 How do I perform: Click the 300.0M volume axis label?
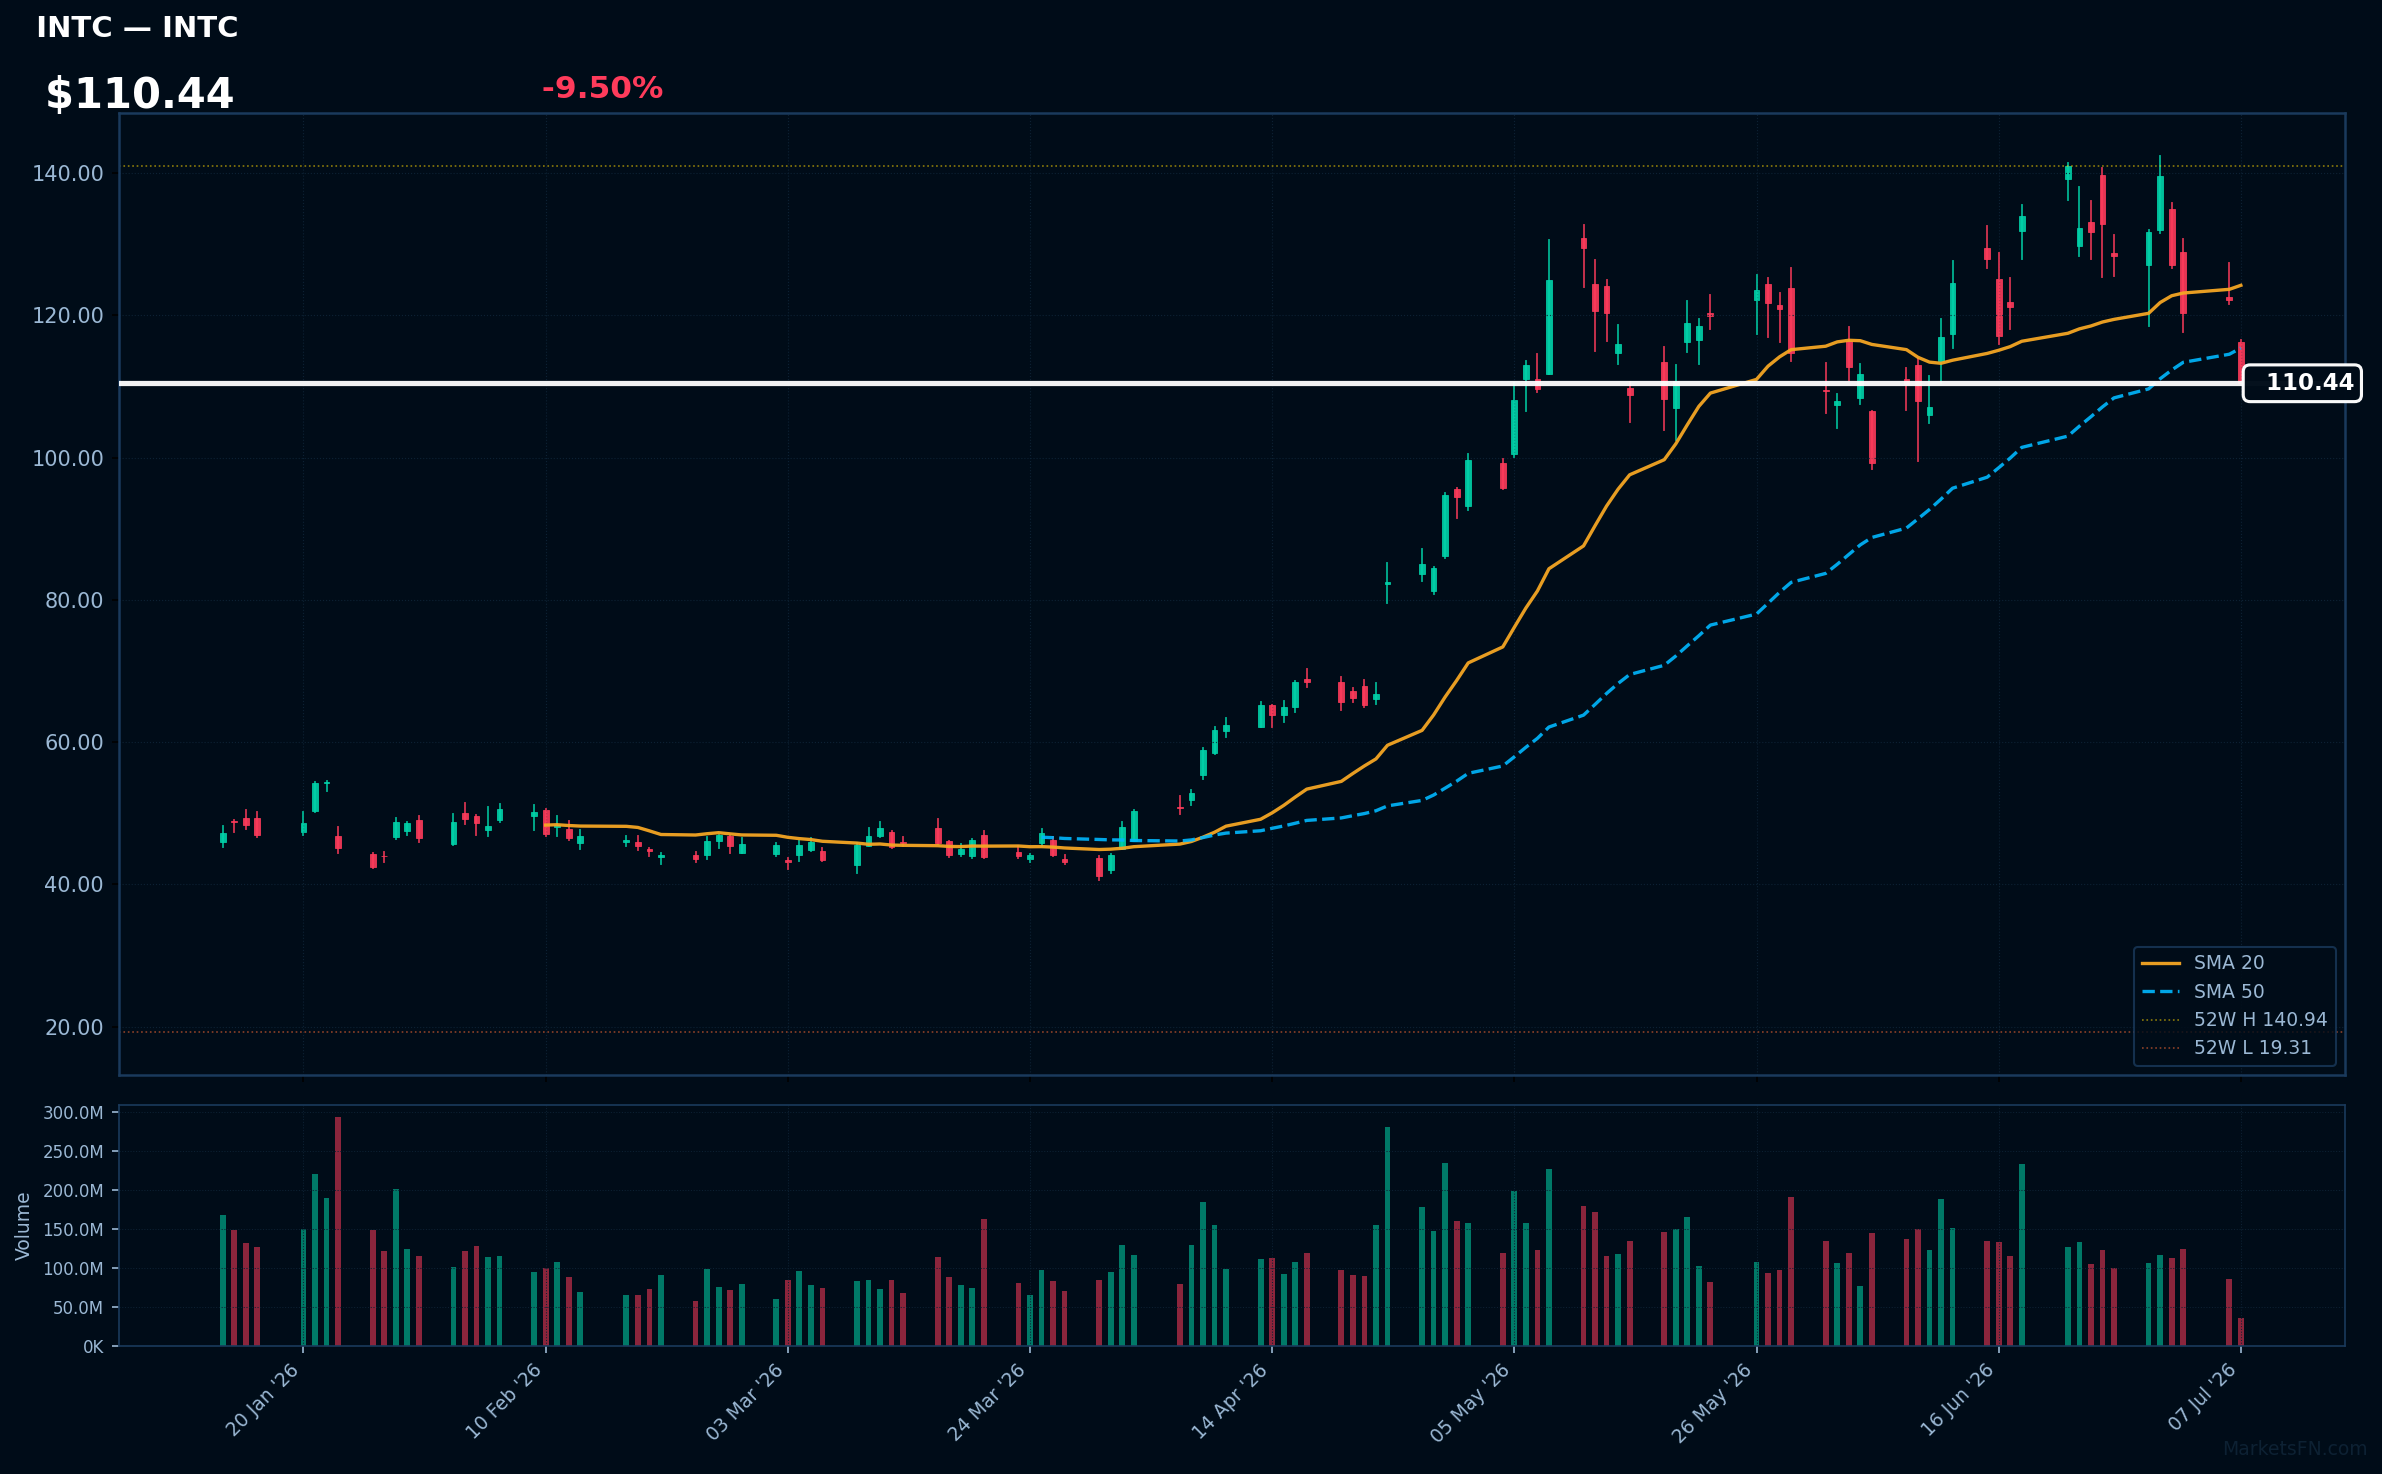[73, 1113]
